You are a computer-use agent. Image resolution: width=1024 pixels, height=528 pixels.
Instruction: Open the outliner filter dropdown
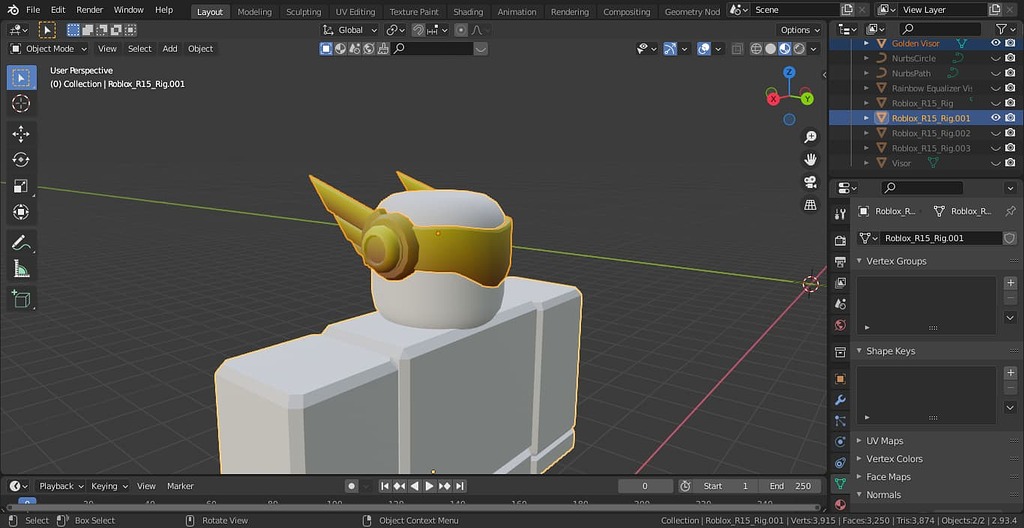coord(1005,29)
